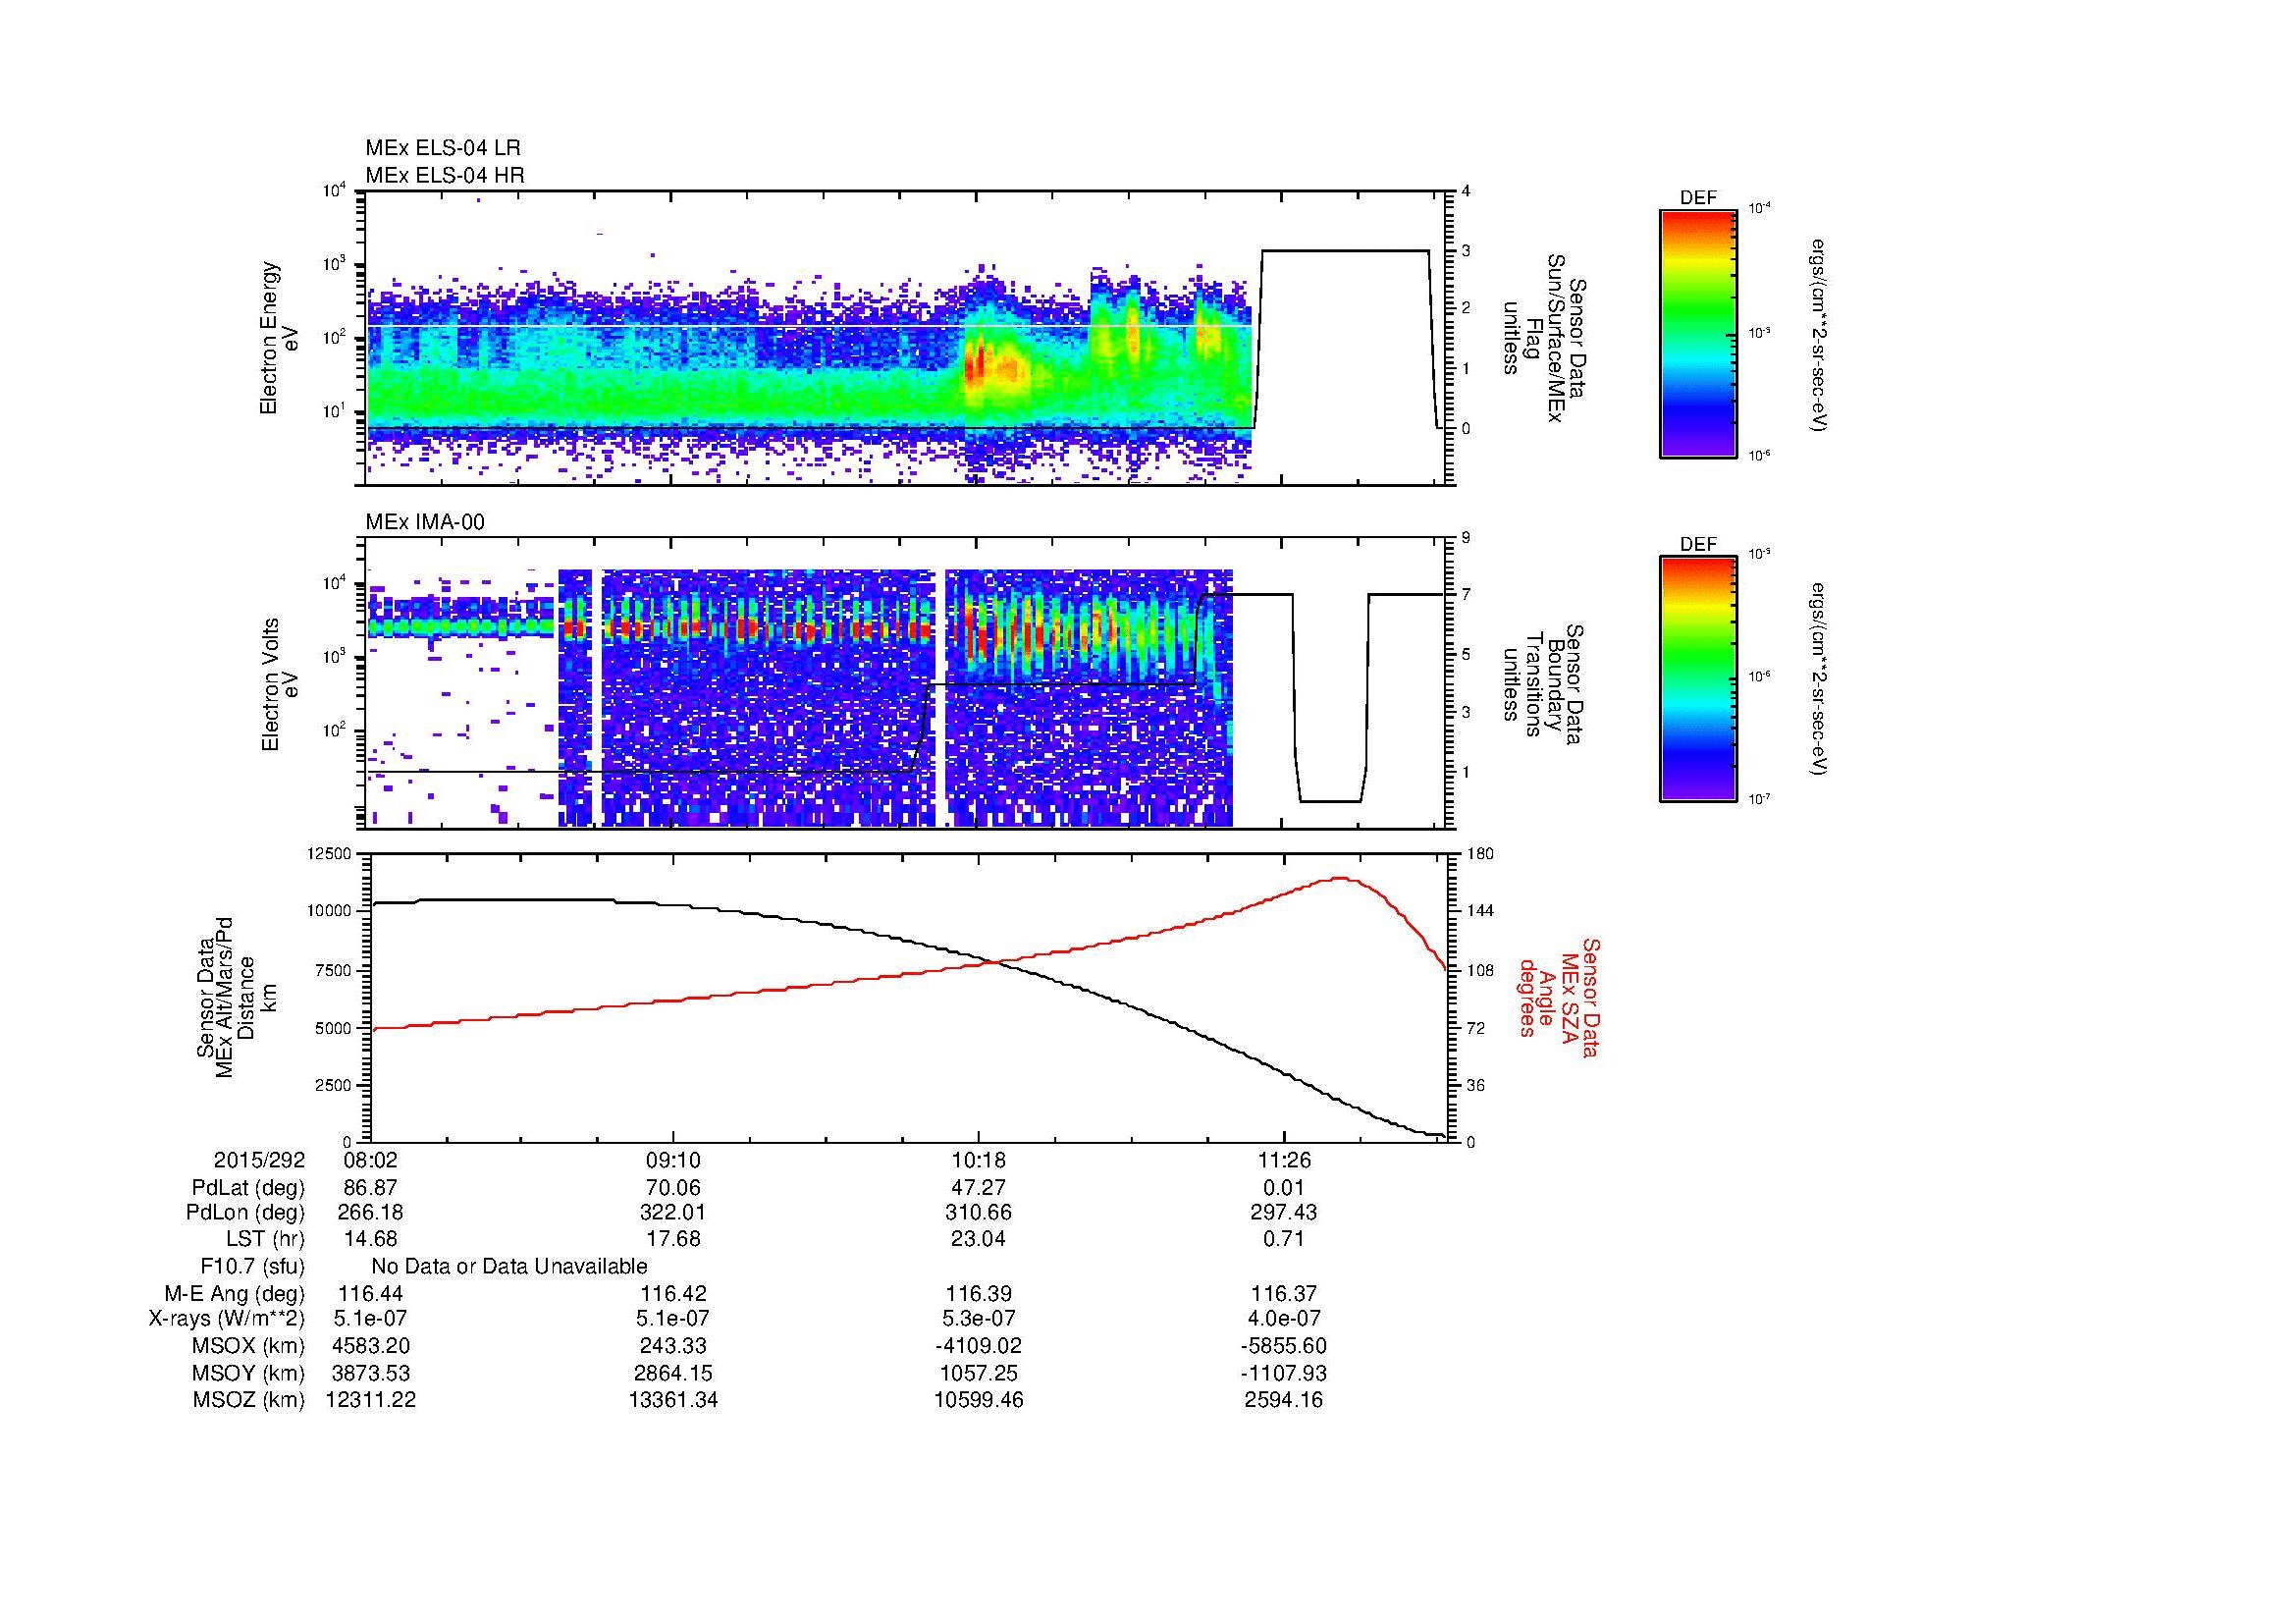Image resolution: width=2296 pixels, height=1623 pixels.
Task: Click the LST value '14.68'
Action: (370, 1239)
